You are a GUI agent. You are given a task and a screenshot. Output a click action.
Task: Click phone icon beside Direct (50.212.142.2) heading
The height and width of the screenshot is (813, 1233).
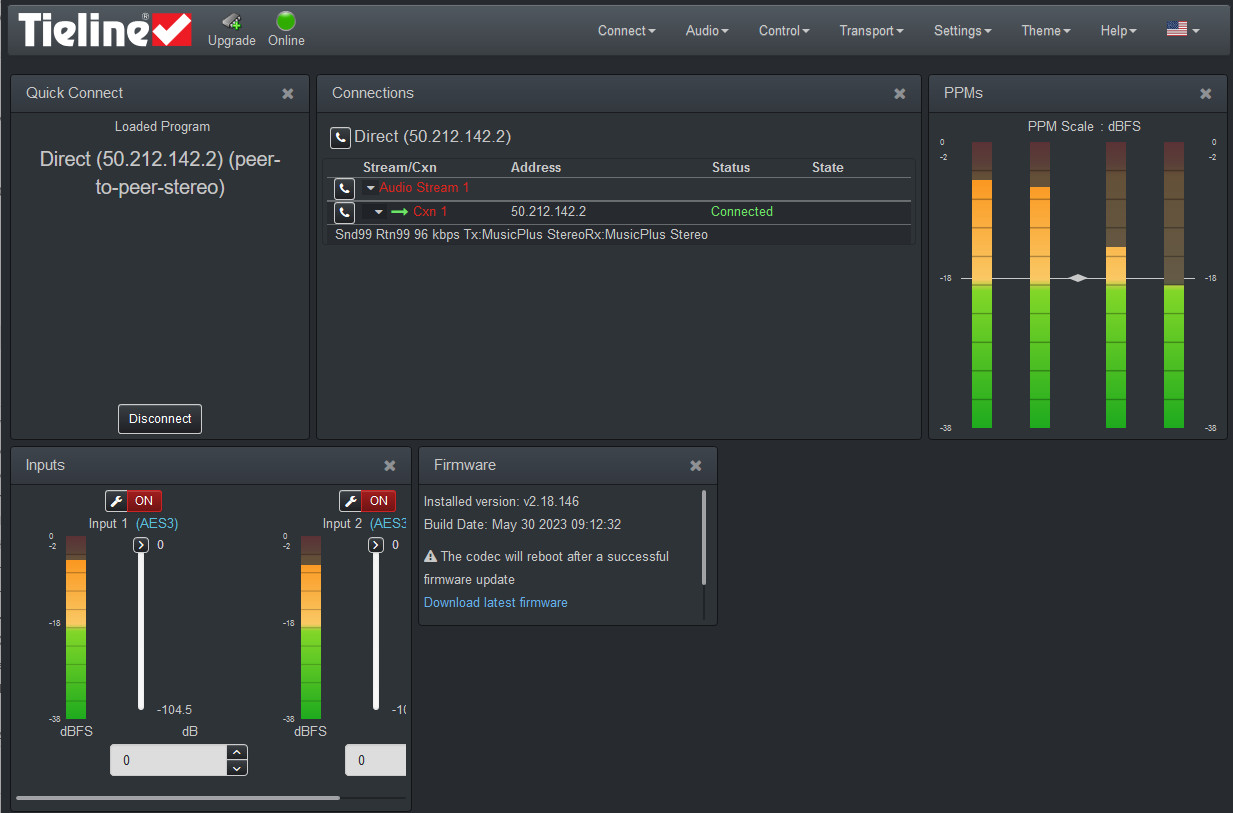tap(340, 138)
